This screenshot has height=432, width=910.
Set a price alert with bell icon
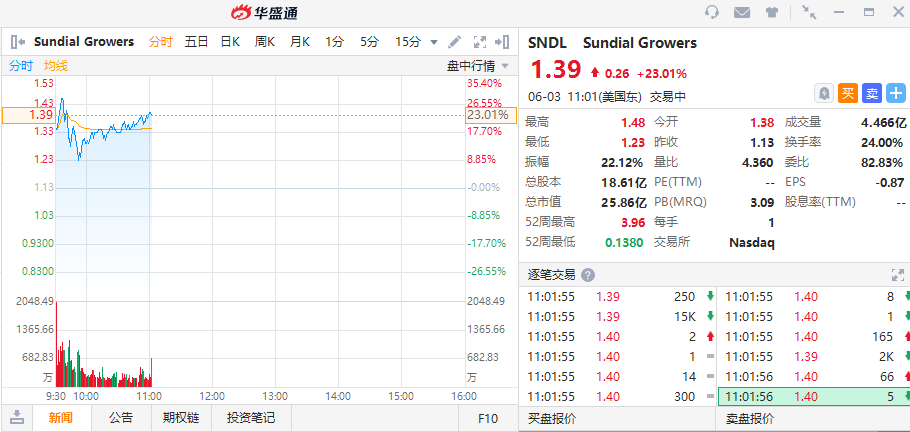coord(823,93)
